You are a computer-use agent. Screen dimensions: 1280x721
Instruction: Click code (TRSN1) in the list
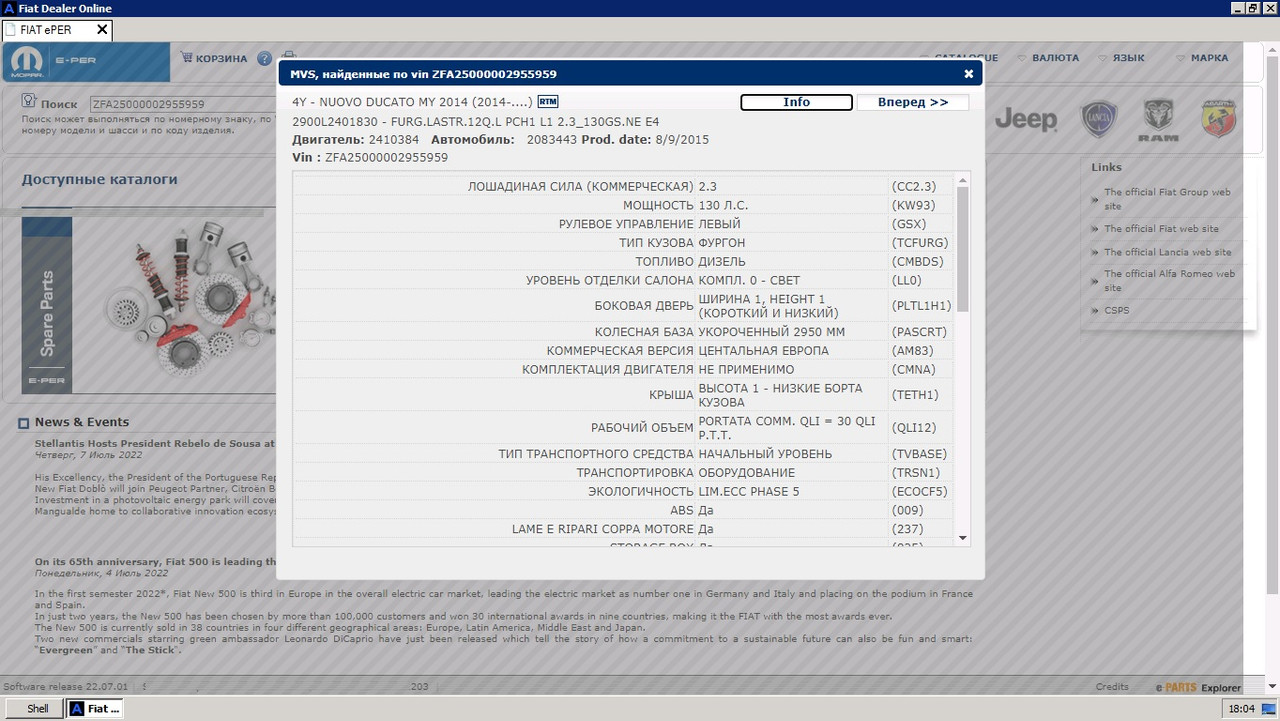pyautogui.click(x=916, y=473)
